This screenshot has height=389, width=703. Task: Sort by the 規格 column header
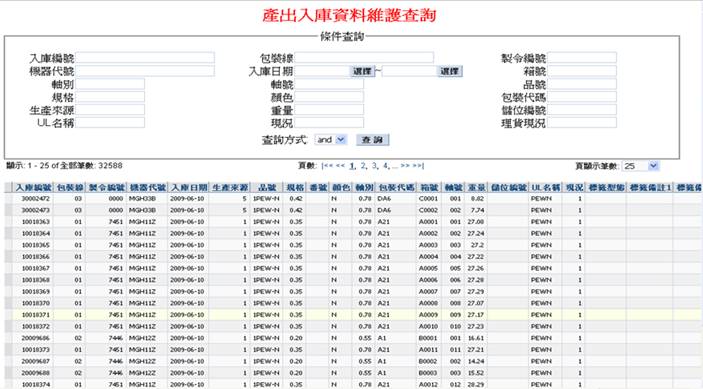pyautogui.click(x=295, y=187)
